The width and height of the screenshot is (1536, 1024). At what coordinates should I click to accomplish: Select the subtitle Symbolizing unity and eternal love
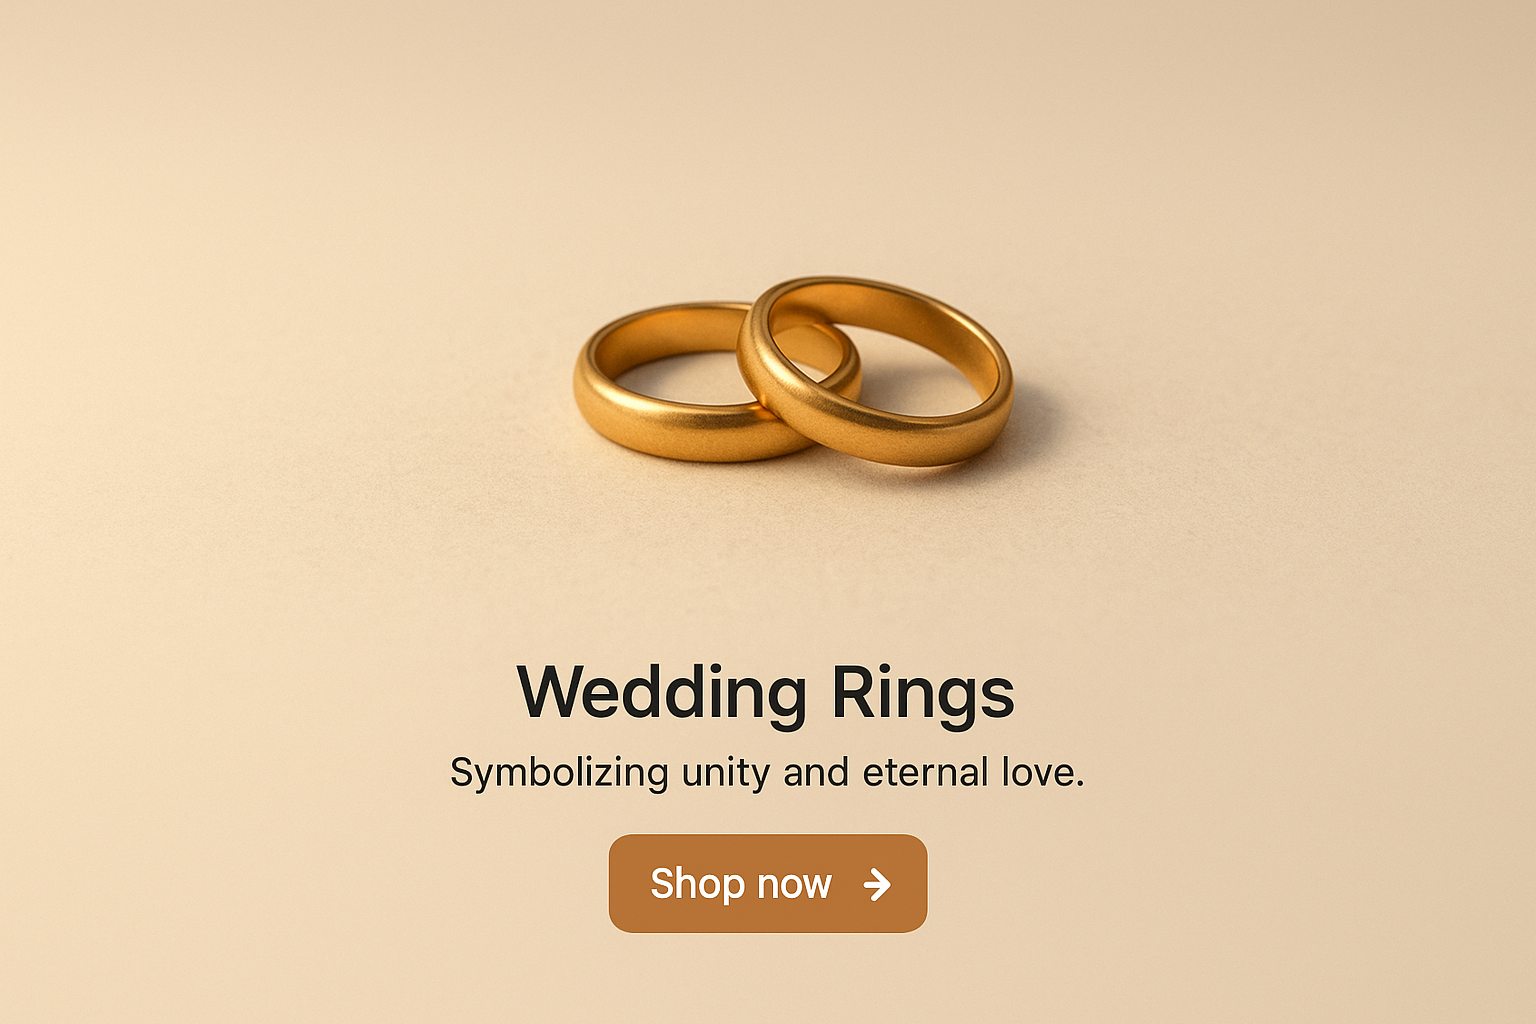767,773
